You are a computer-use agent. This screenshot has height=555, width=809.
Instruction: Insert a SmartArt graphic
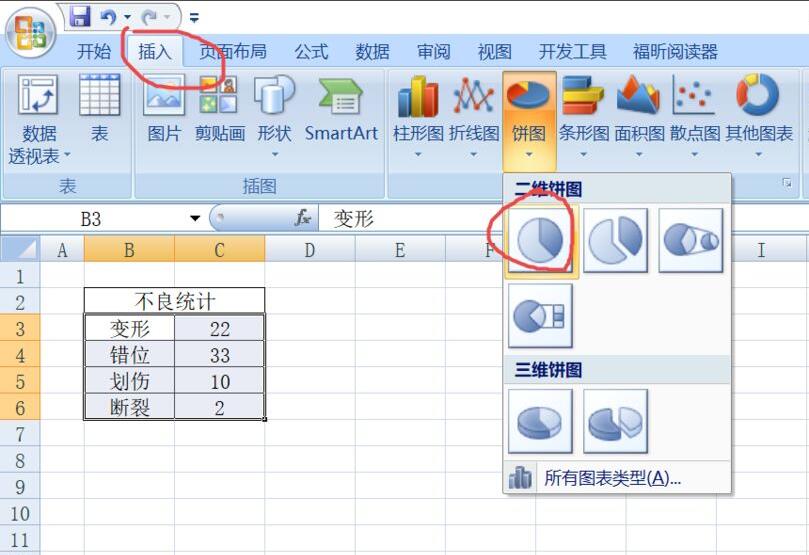point(341,109)
